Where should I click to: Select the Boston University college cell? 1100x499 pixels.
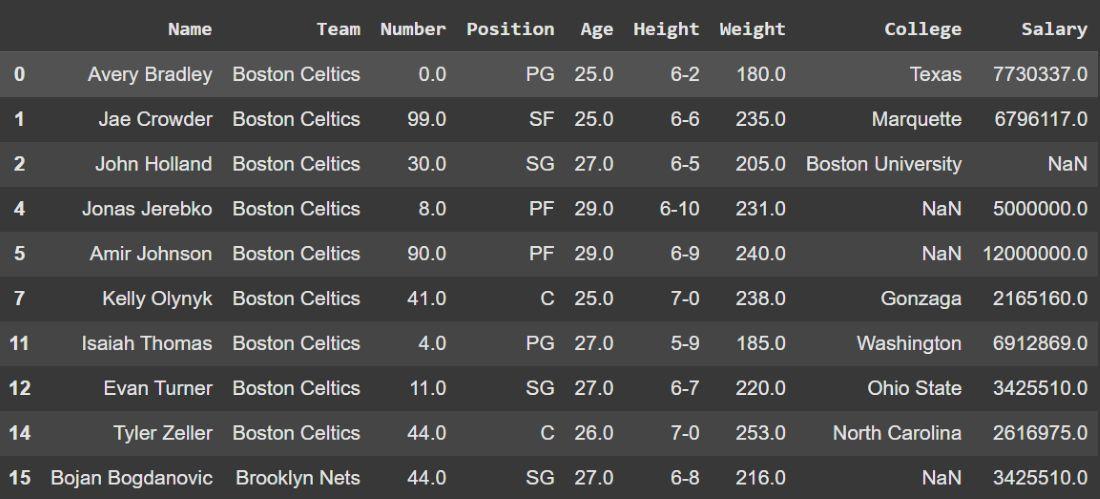pos(884,164)
